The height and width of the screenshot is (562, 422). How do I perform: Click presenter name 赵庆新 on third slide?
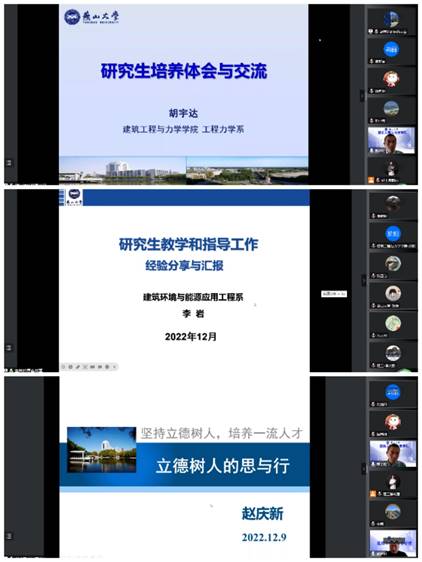tap(262, 514)
